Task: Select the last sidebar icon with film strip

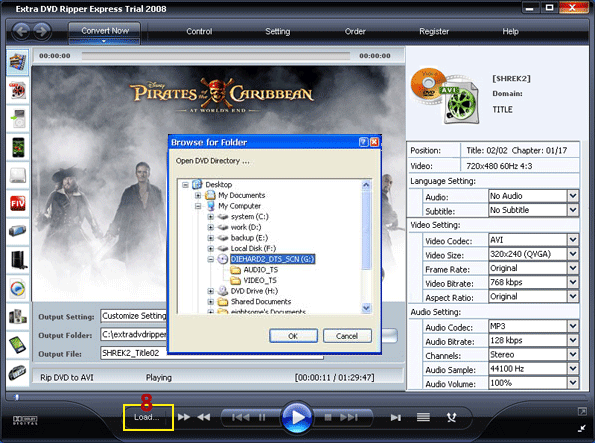Action: 17,373
